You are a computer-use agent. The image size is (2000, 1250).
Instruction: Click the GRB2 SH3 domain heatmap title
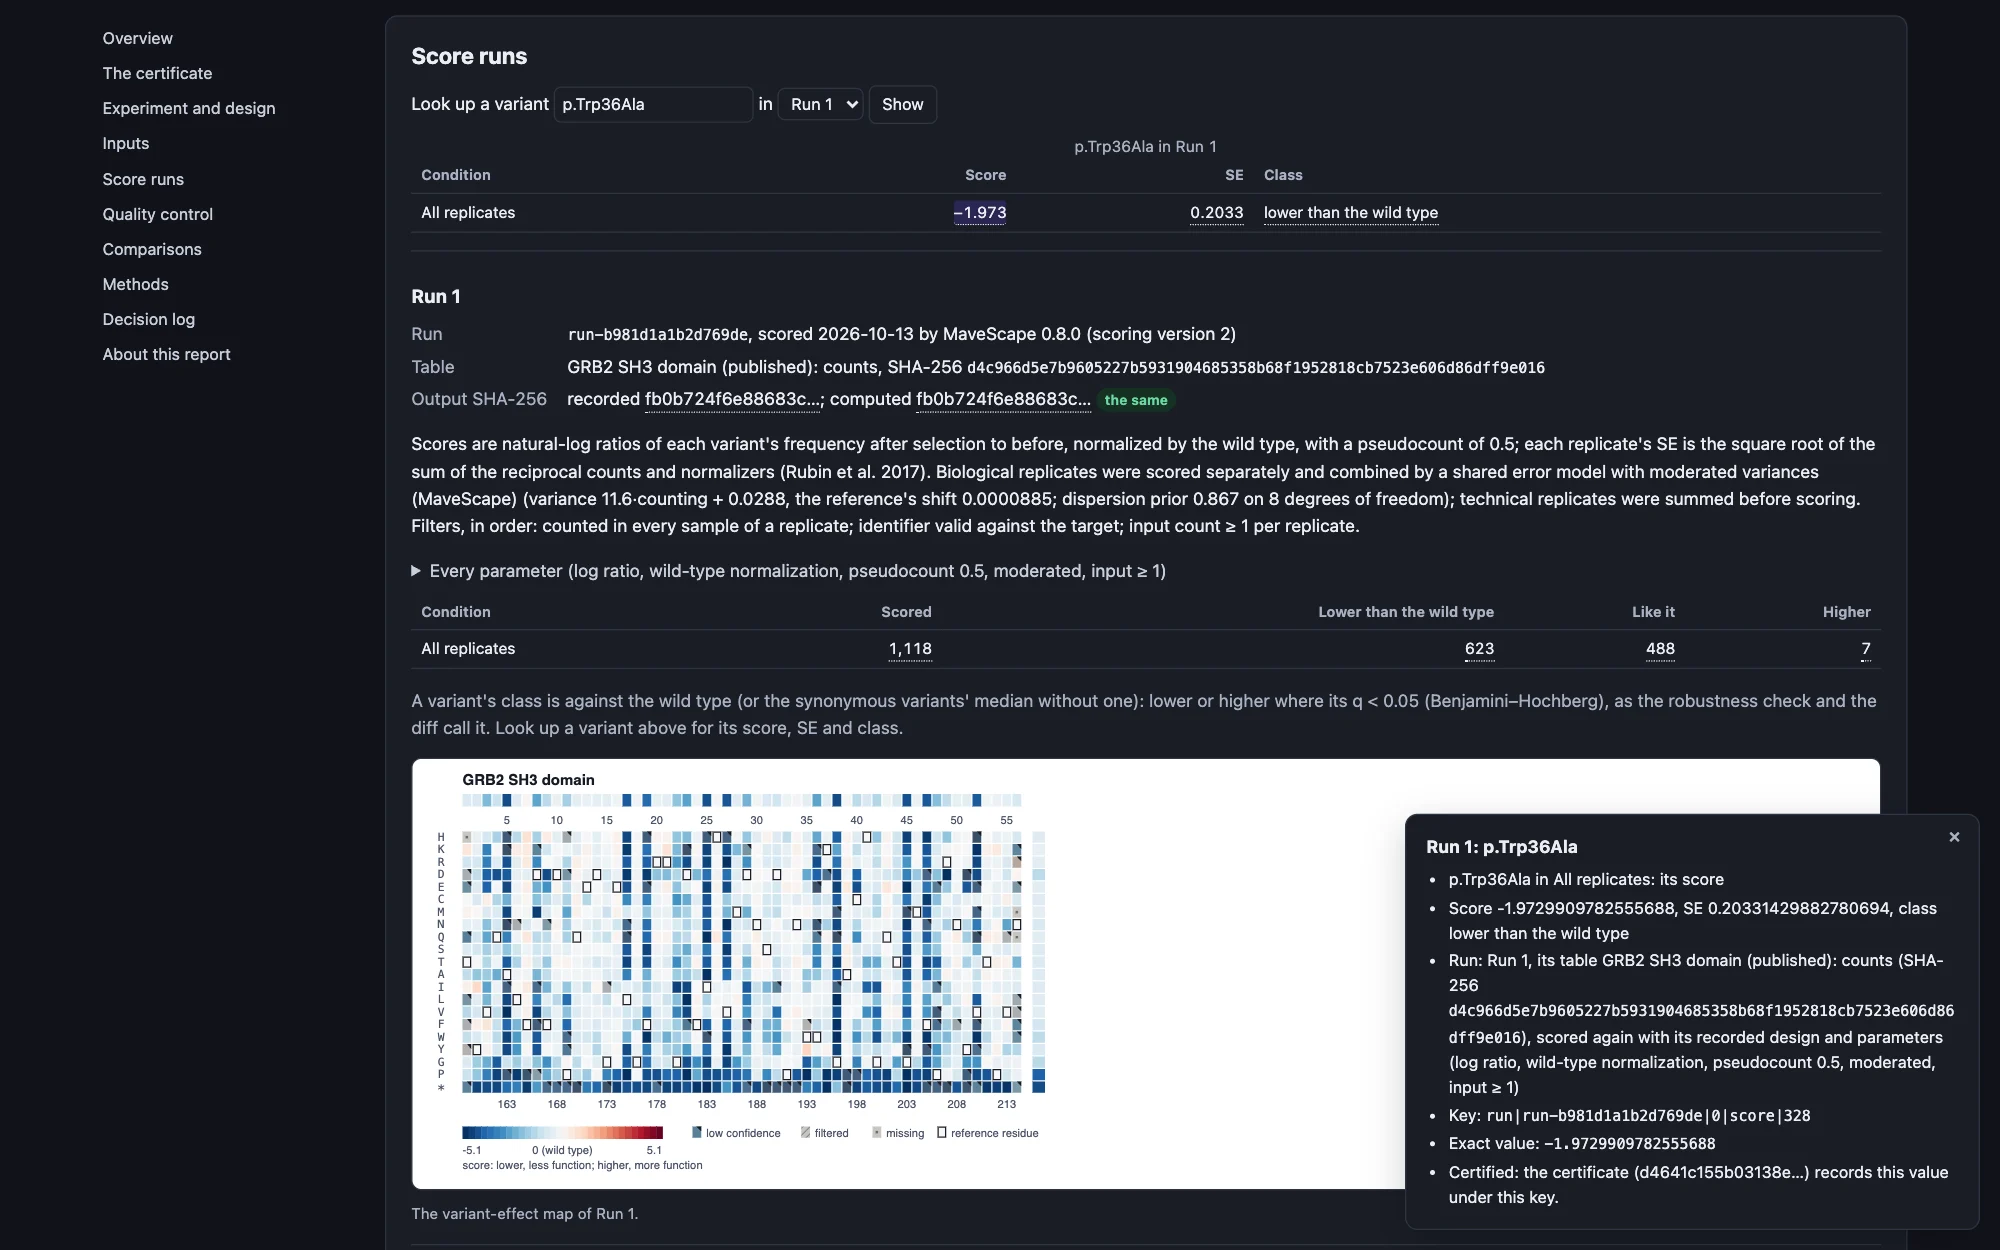[528, 780]
